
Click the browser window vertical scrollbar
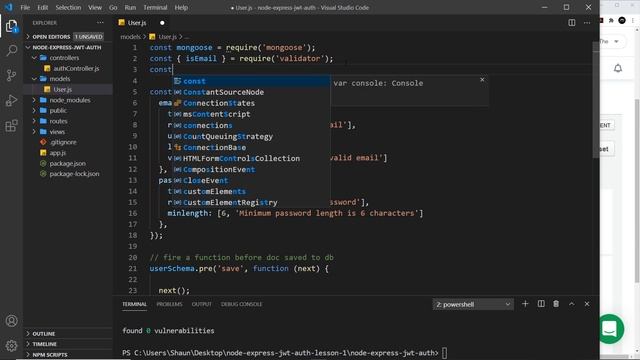[x=637, y=192]
